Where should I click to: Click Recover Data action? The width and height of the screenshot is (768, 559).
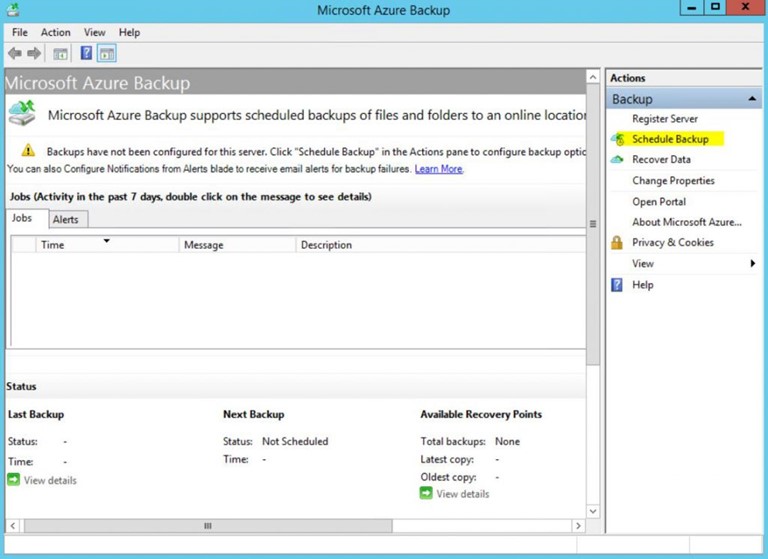(661, 160)
